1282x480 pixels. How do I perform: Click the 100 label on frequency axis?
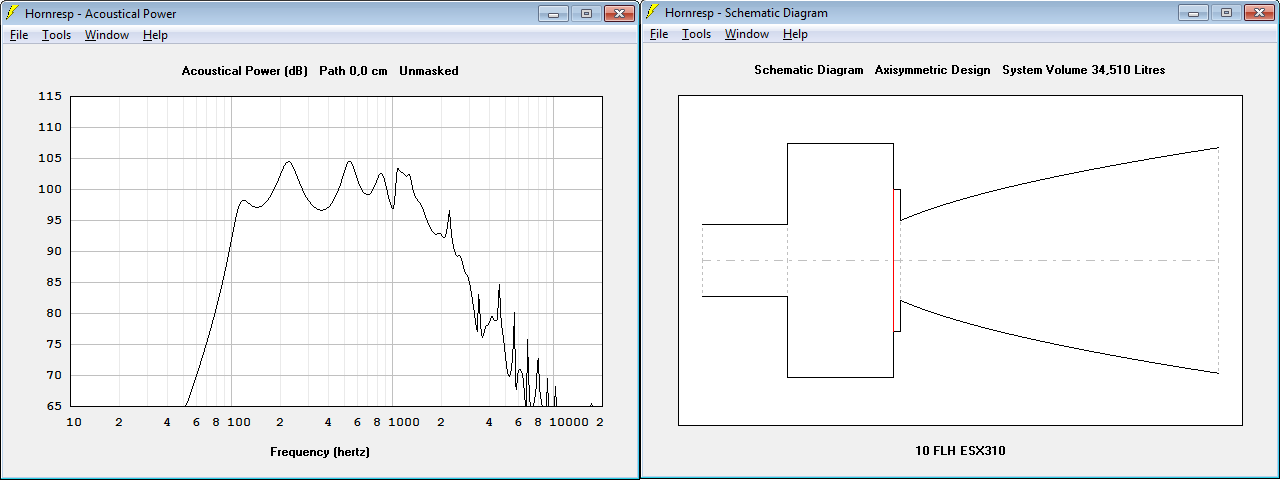(x=238, y=422)
